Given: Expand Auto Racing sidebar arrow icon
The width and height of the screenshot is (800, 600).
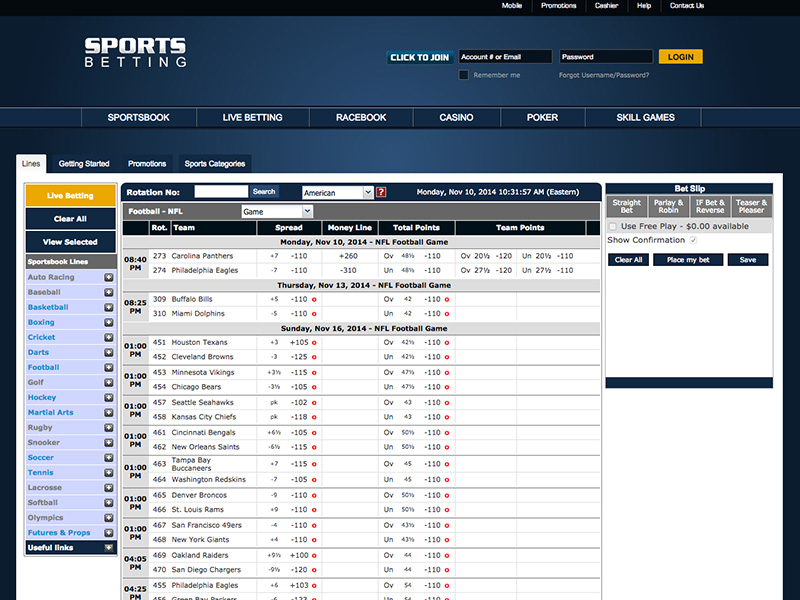Looking at the screenshot, I should pyautogui.click(x=109, y=277).
